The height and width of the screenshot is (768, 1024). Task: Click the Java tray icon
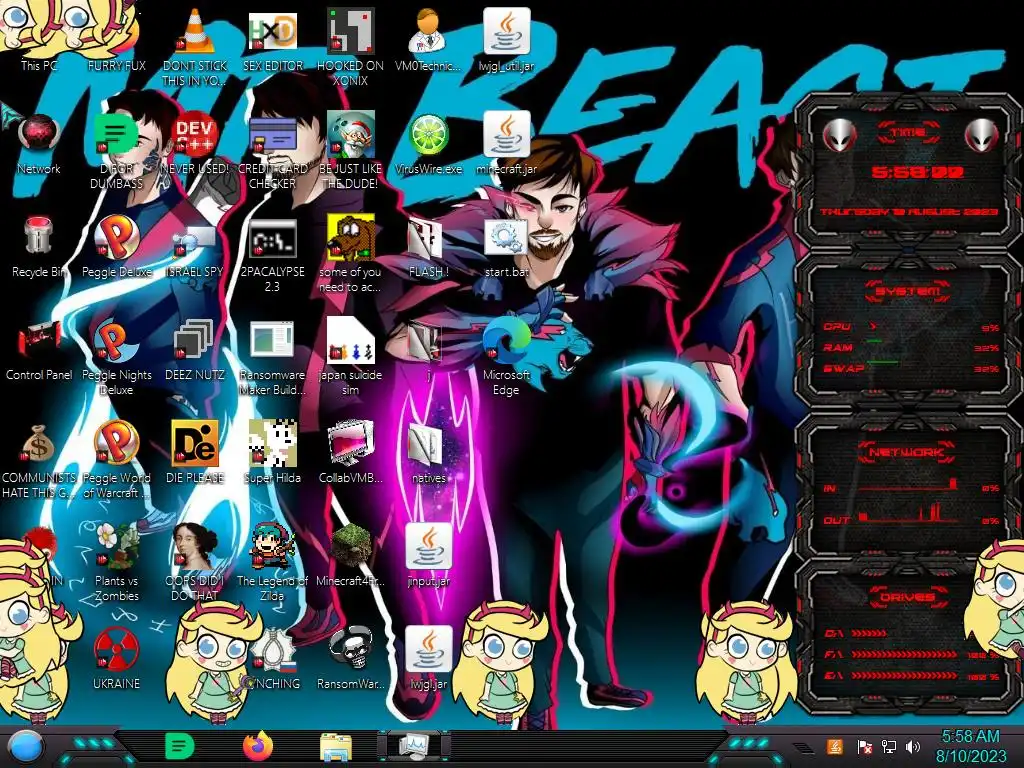[x=835, y=746]
